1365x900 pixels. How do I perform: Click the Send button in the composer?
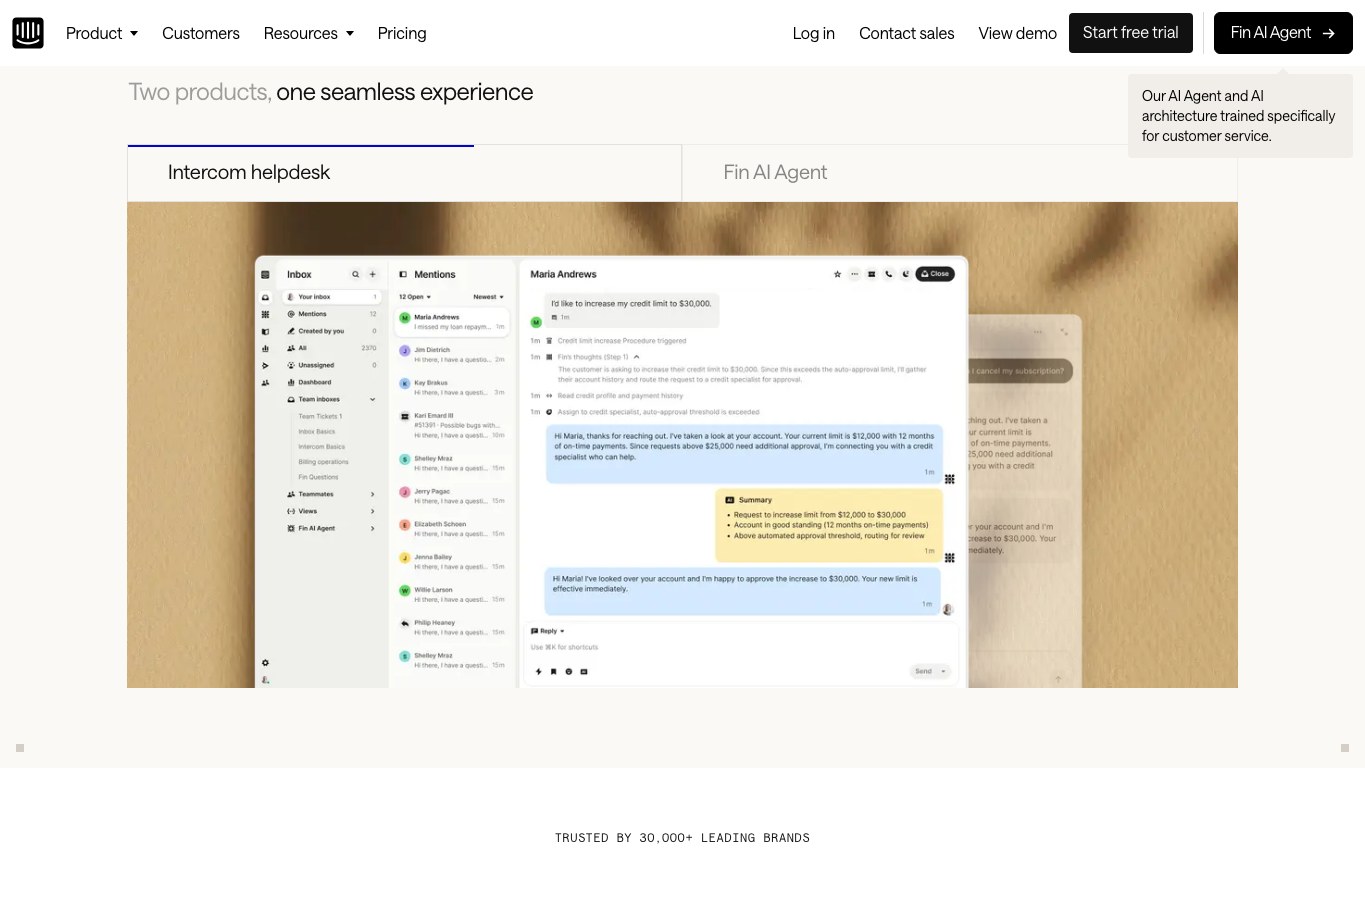930,671
